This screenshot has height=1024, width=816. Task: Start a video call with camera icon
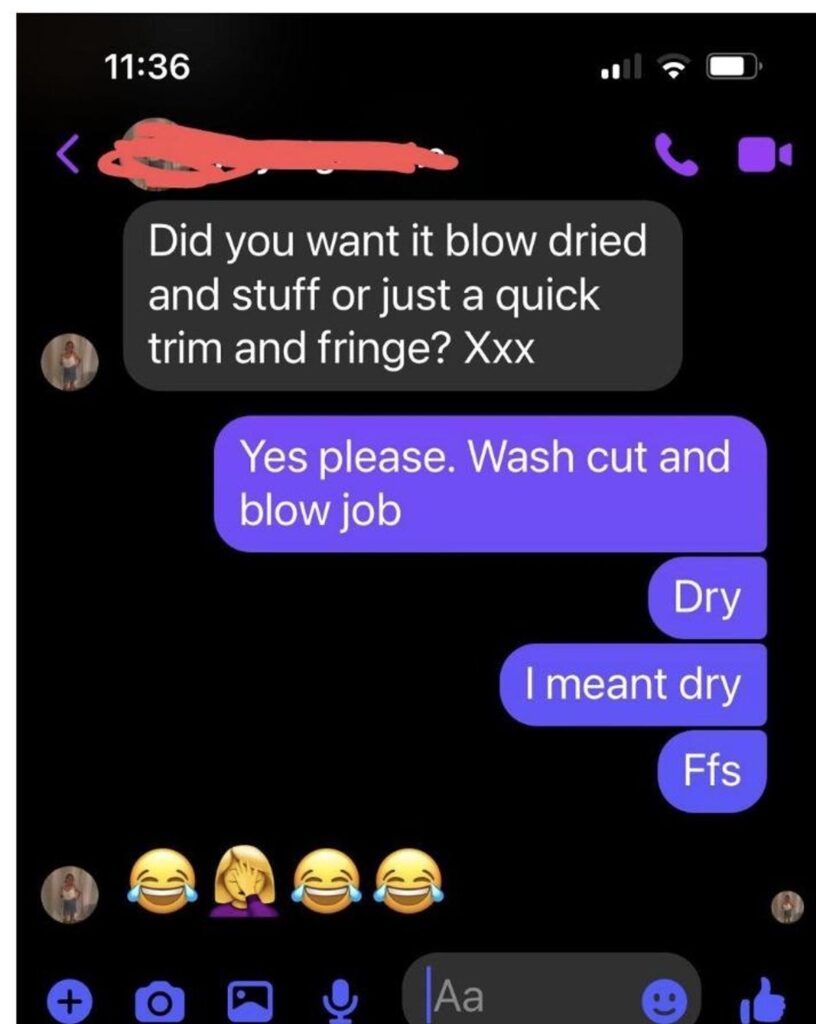764,155
